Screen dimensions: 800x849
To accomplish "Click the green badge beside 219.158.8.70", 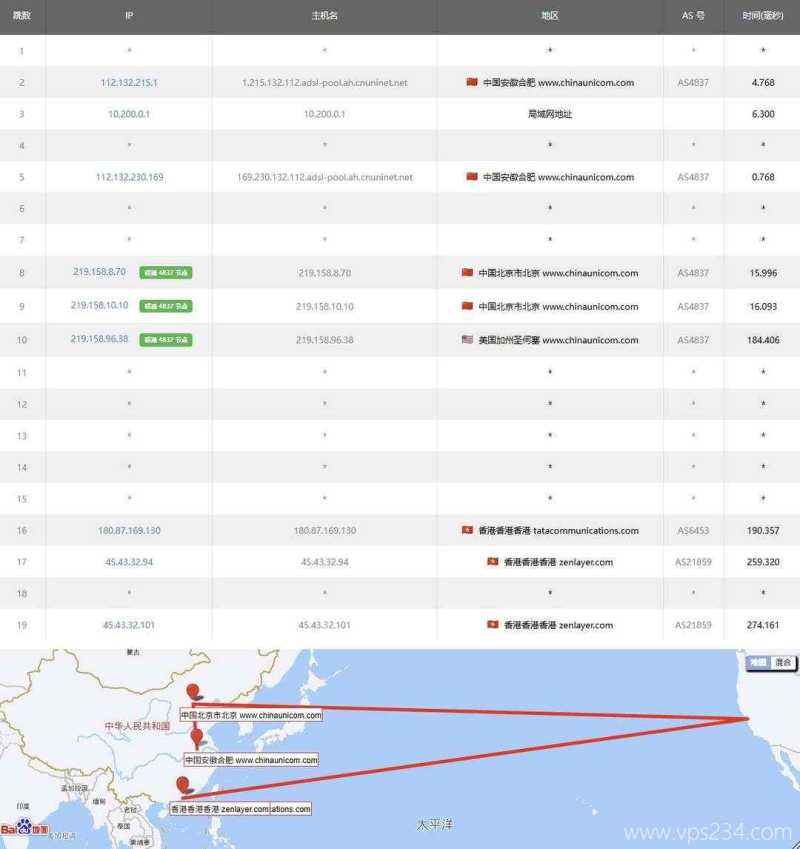I will [166, 272].
